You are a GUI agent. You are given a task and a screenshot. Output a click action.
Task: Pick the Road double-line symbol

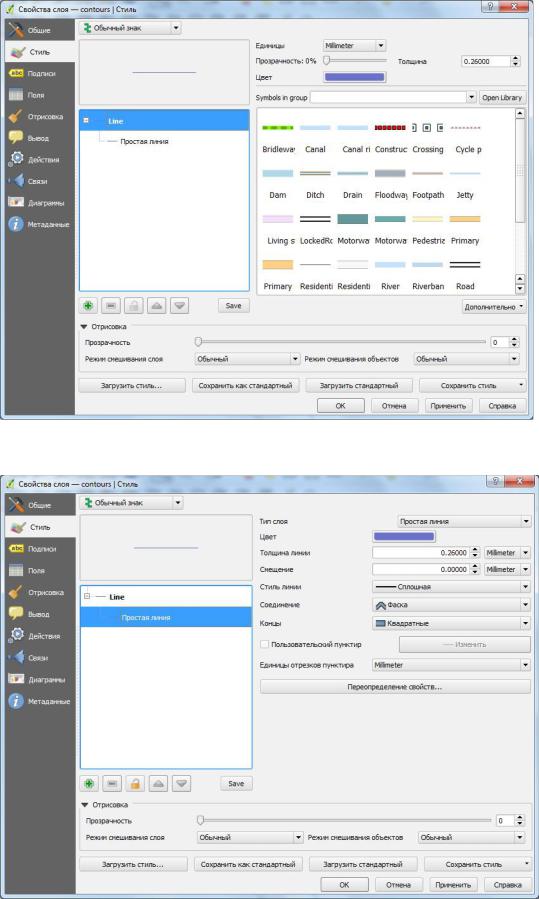[x=465, y=275]
